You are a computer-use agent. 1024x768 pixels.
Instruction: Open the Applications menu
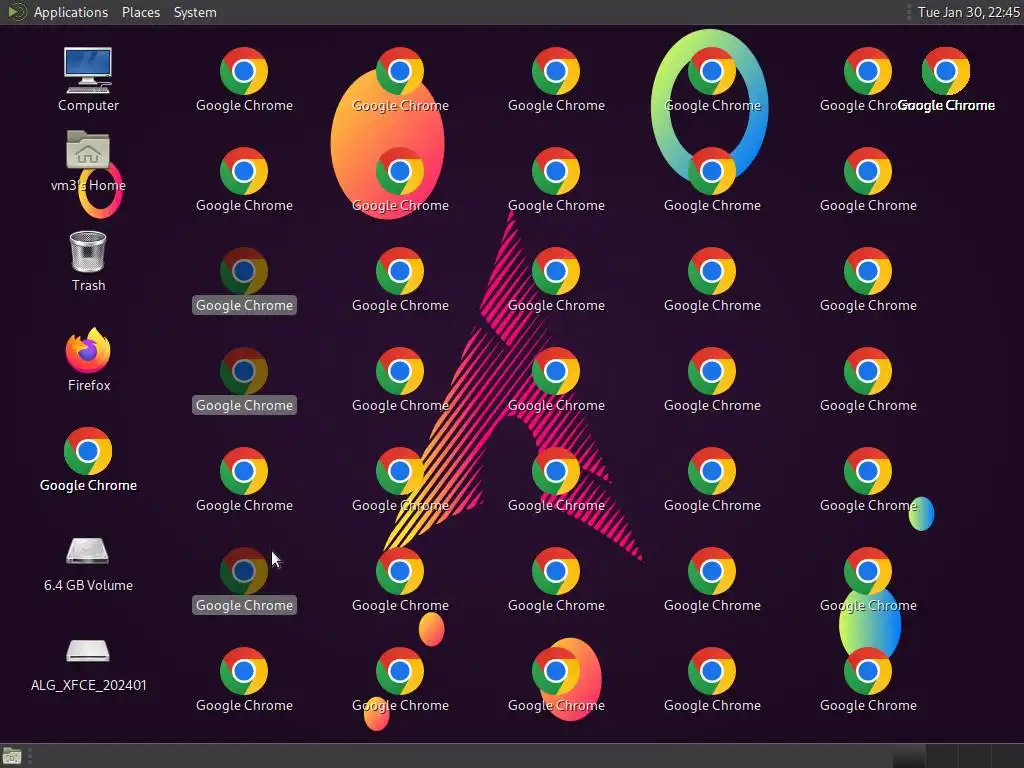71,12
